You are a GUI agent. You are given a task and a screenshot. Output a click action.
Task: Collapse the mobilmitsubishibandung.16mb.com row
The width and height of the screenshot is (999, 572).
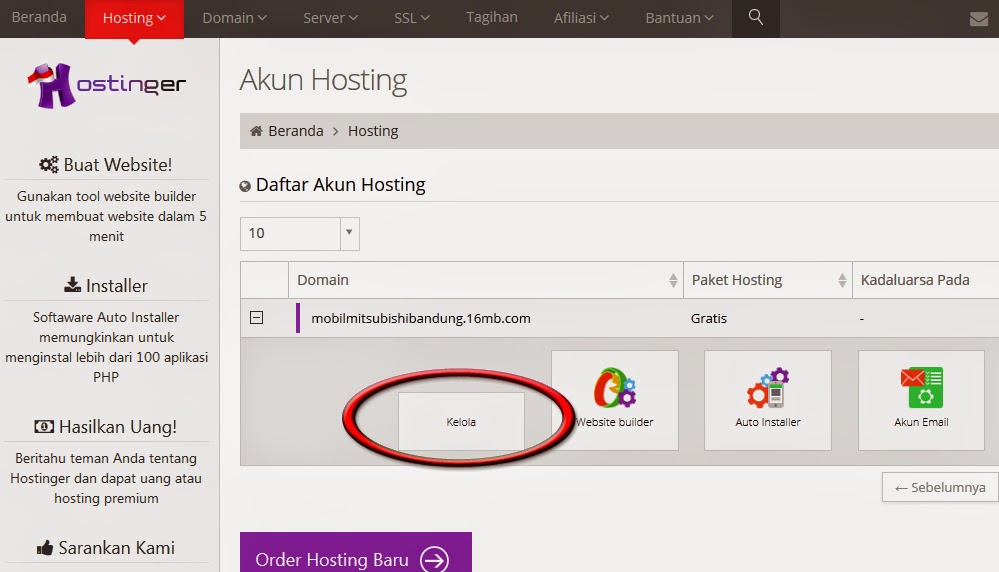[257, 317]
